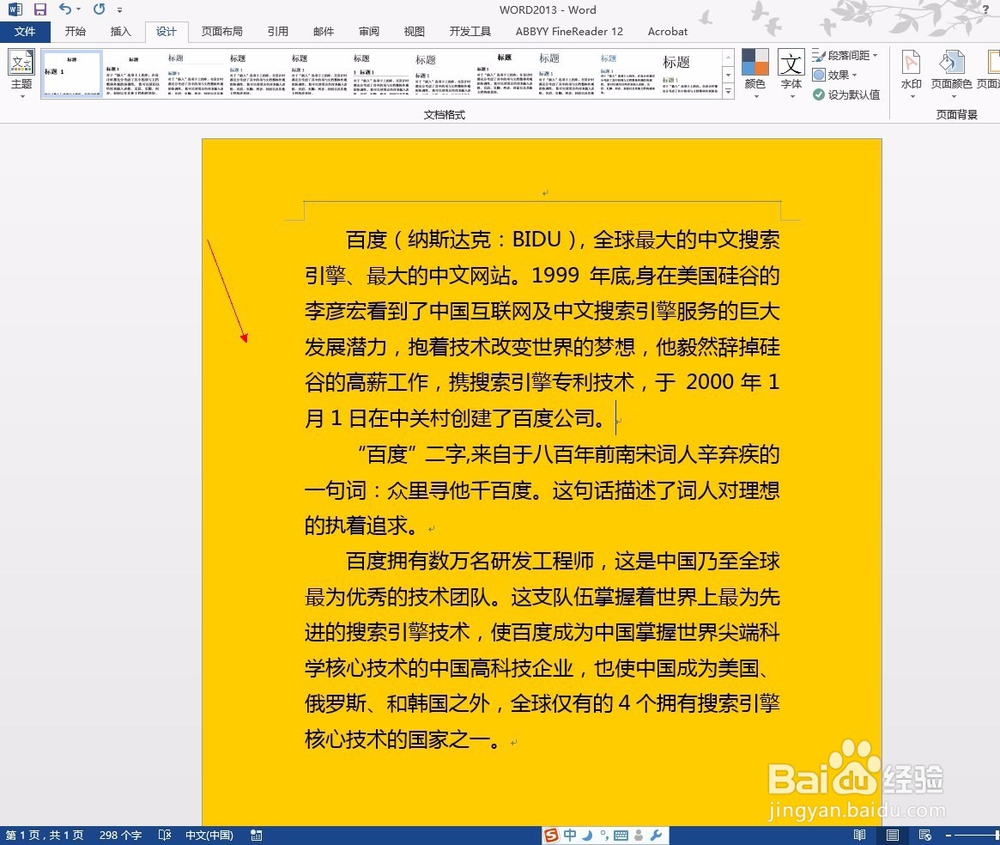Open the 颜色 theme colors palette
Image resolution: width=1000 pixels, height=845 pixels.
tap(755, 74)
